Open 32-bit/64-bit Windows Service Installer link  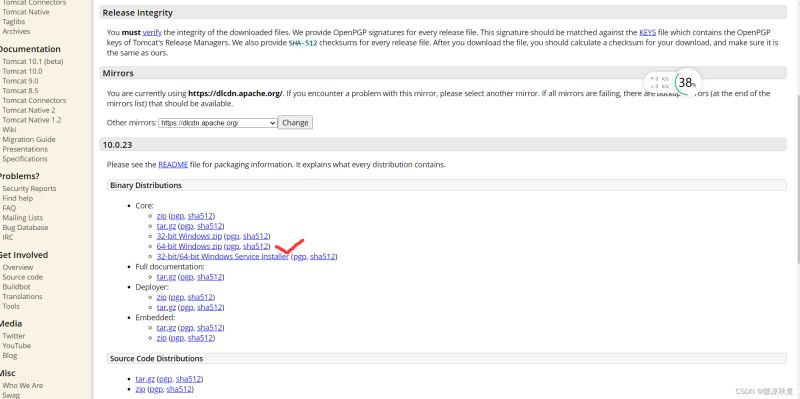222,257
